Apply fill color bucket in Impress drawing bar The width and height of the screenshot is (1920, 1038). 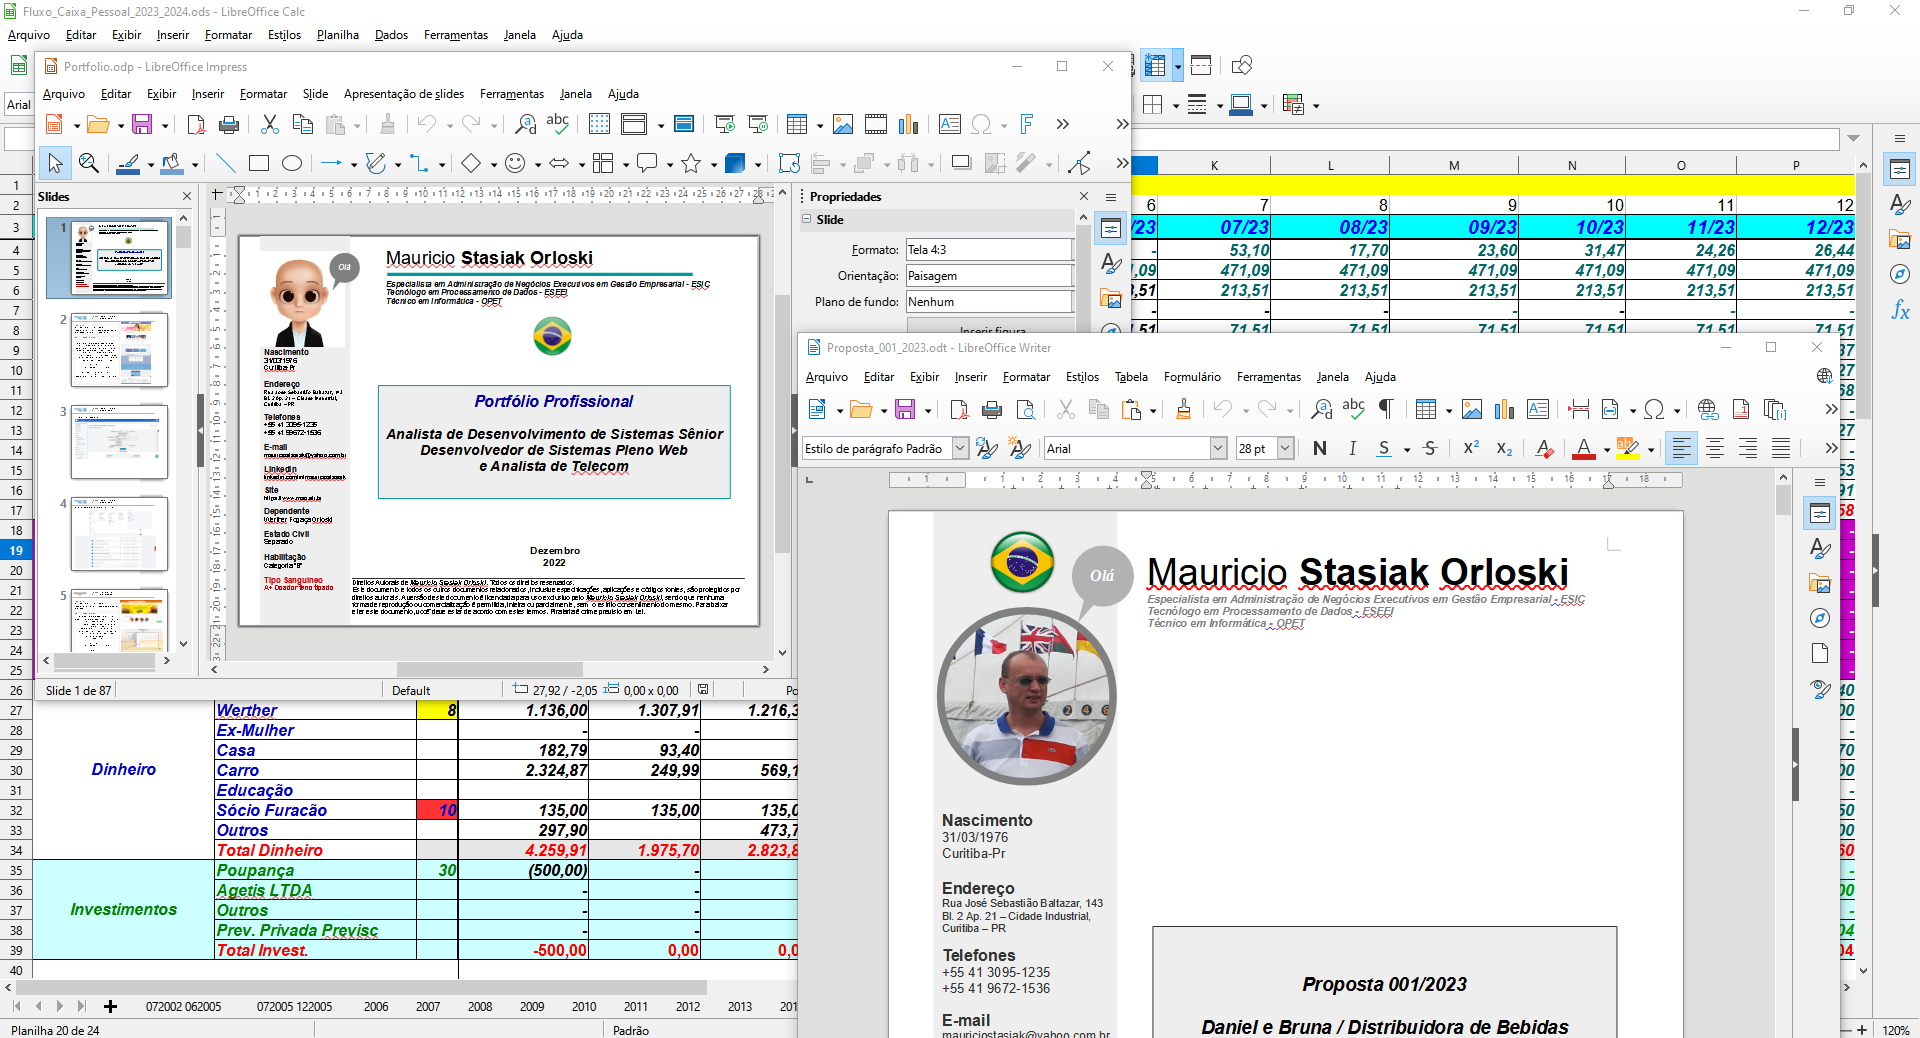point(171,163)
